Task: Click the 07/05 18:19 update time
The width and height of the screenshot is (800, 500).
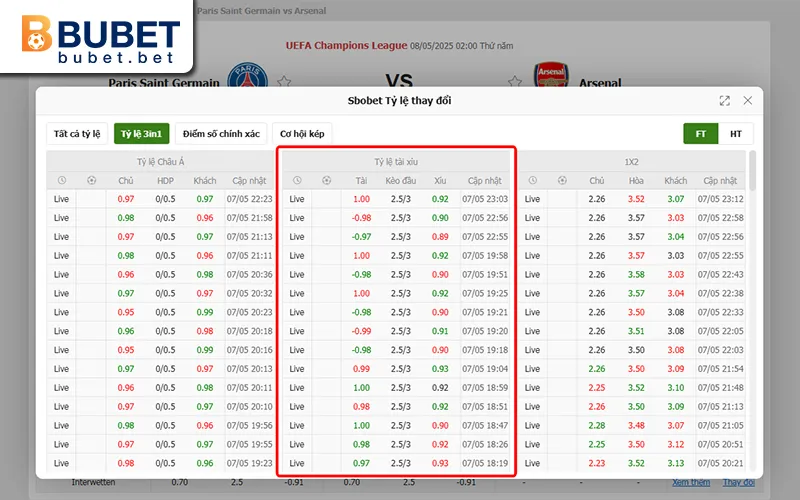Action: click(485, 463)
